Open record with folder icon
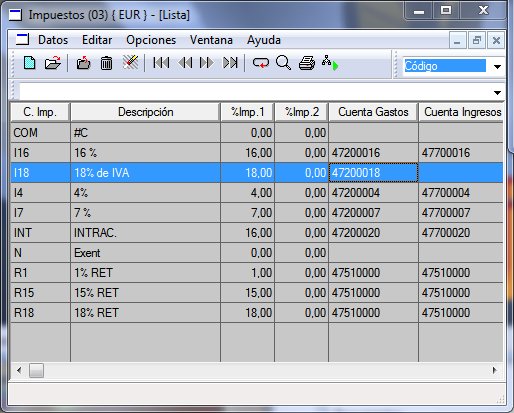Screen dimensions: 514x413 [x=53, y=63]
